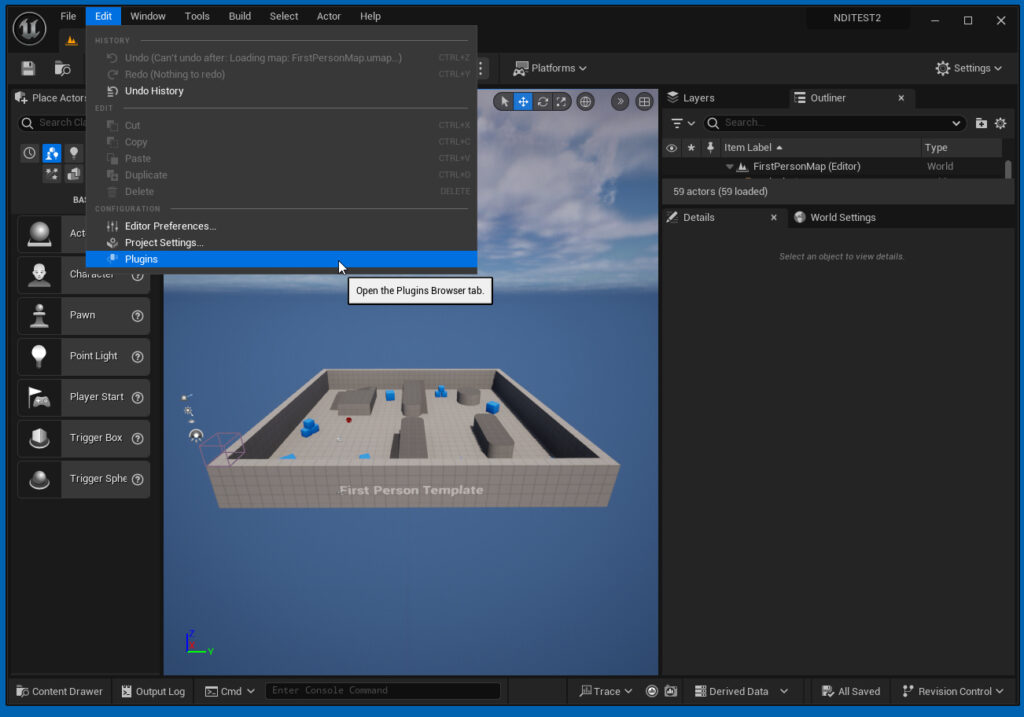Viewport: 1024px width, 717px height.
Task: Toggle the star favorites column in Outliner
Action: [x=691, y=147]
